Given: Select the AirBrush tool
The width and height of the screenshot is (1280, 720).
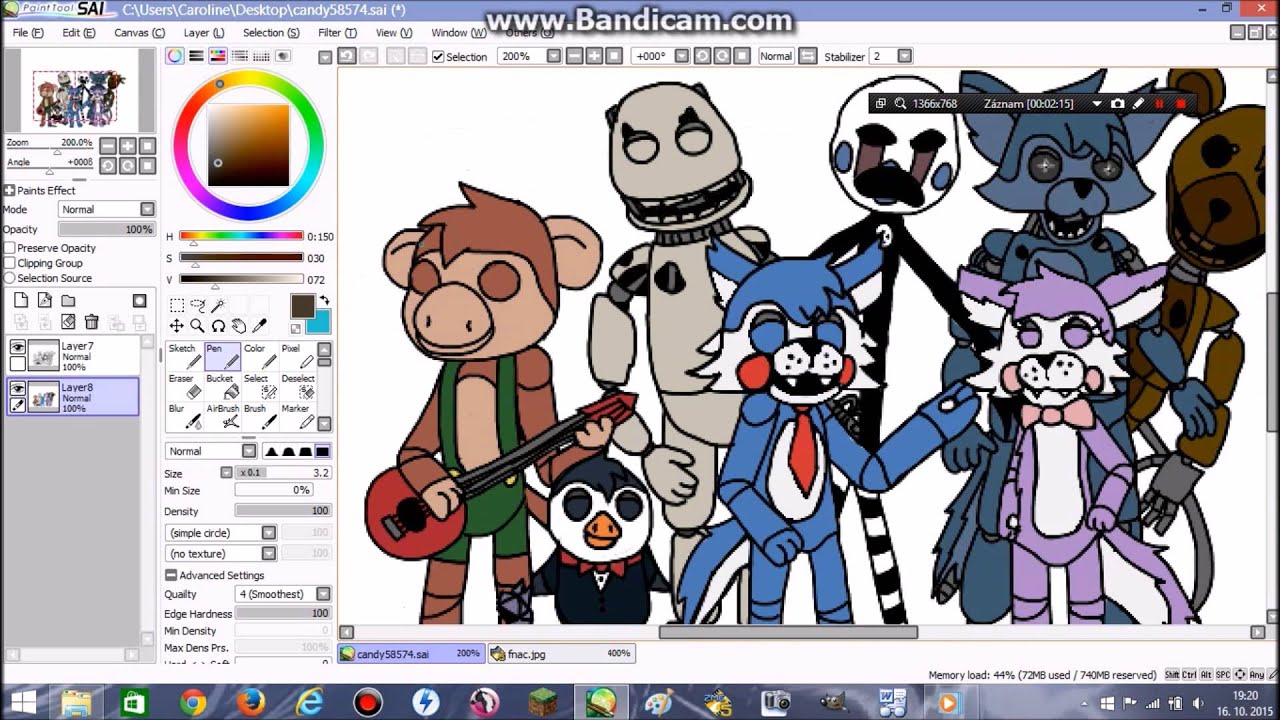Looking at the screenshot, I should pos(222,416).
